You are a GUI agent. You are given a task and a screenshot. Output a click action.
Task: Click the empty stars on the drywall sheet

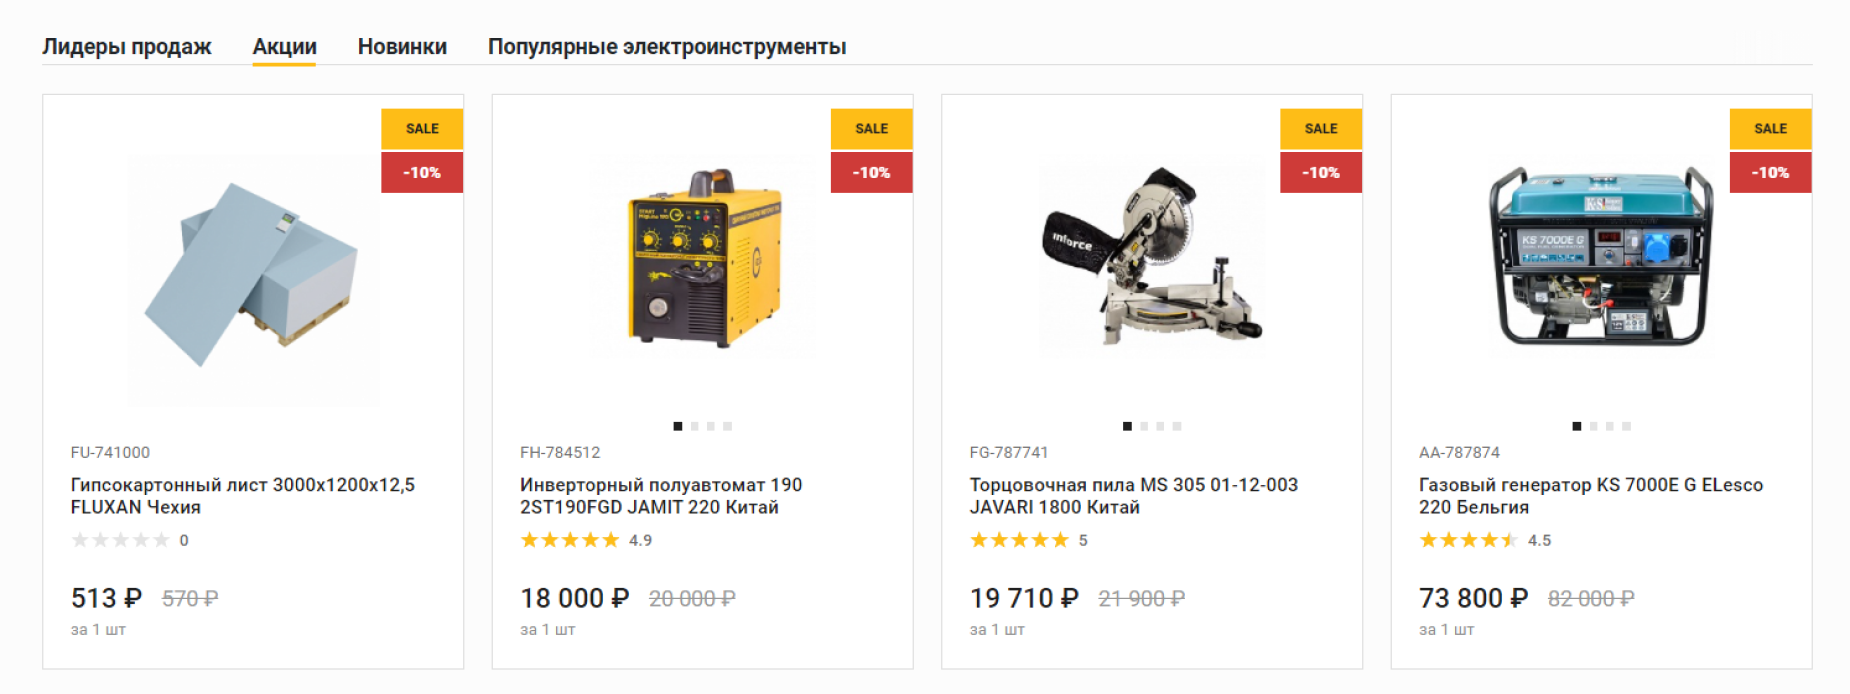[x=120, y=540]
